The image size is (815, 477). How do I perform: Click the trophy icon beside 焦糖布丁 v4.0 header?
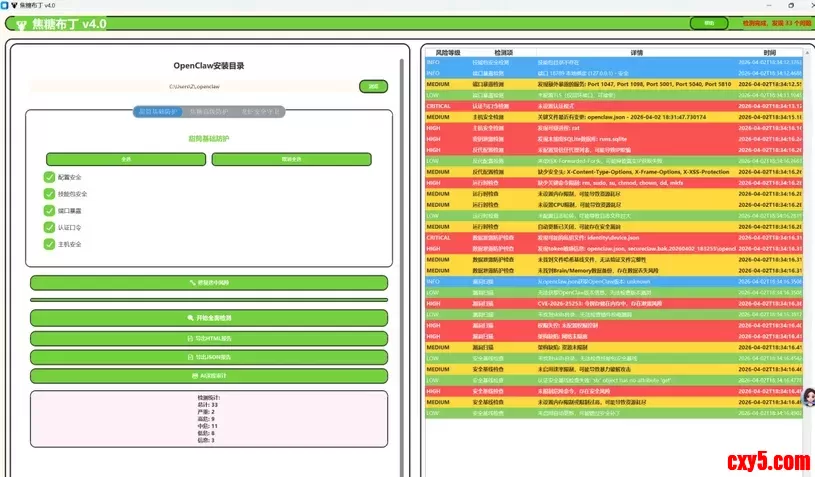[21, 24]
